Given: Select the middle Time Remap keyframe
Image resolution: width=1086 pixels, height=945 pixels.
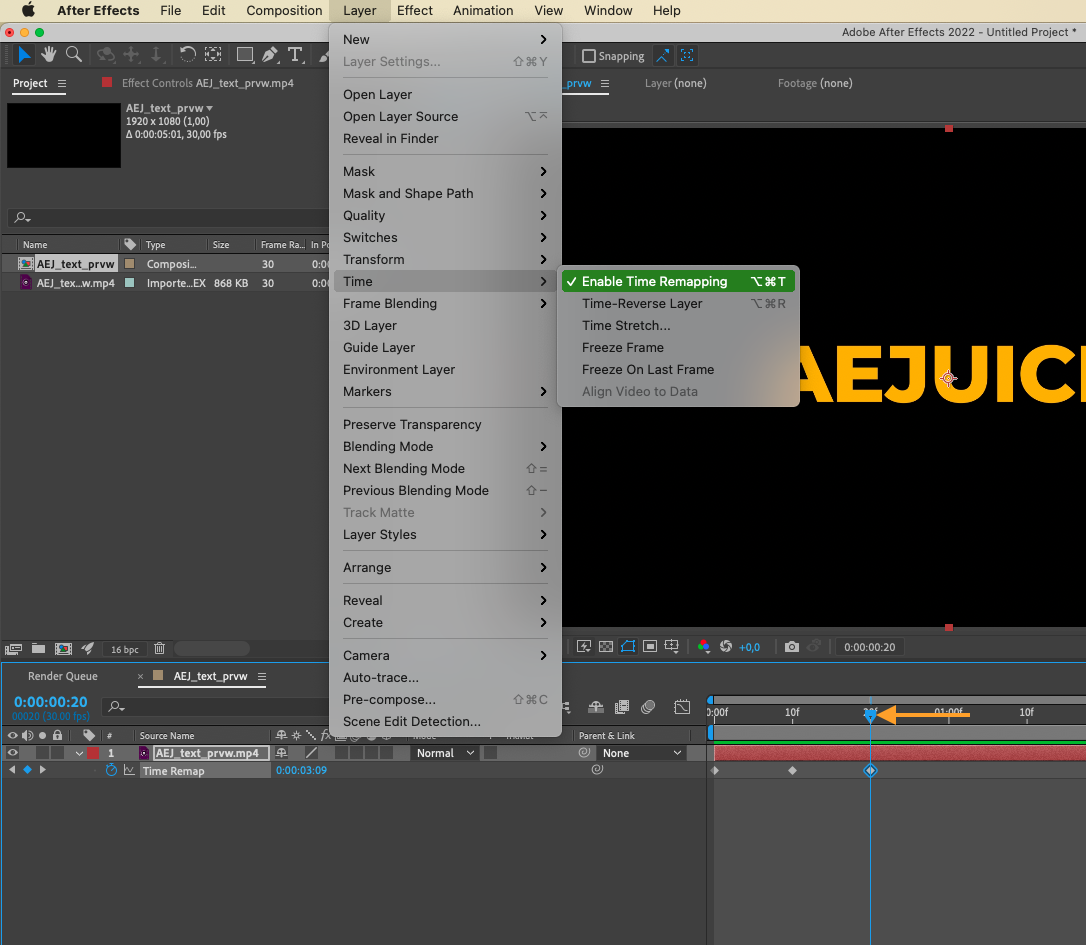Looking at the screenshot, I should tap(792, 771).
